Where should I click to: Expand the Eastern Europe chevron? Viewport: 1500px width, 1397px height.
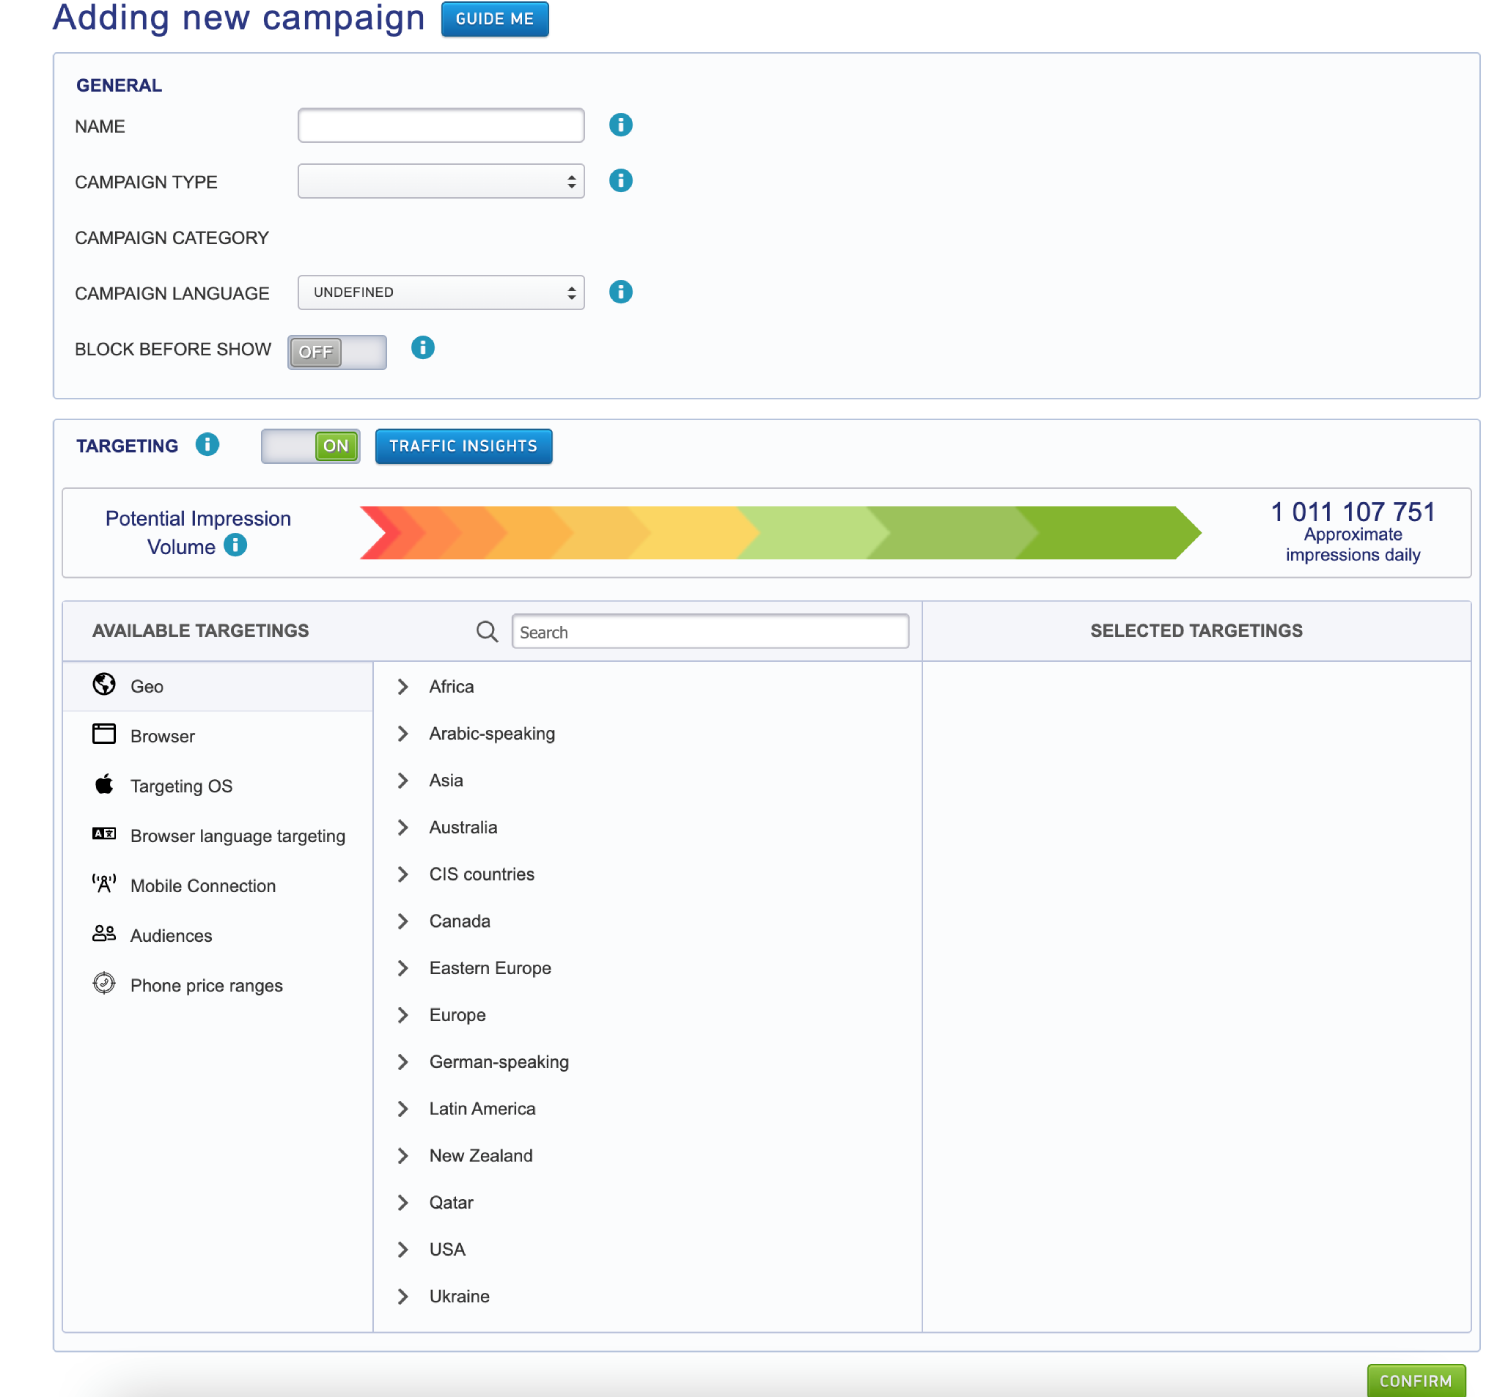click(403, 969)
